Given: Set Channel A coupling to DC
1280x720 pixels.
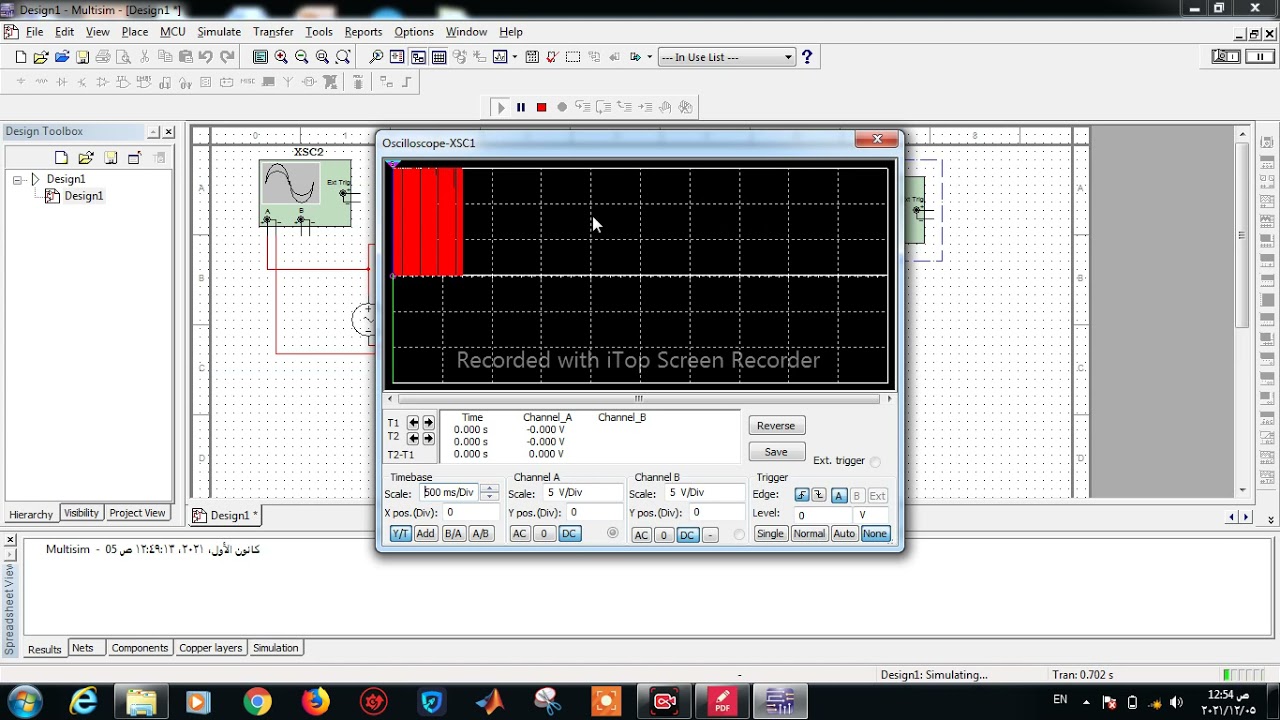Looking at the screenshot, I should pos(569,534).
